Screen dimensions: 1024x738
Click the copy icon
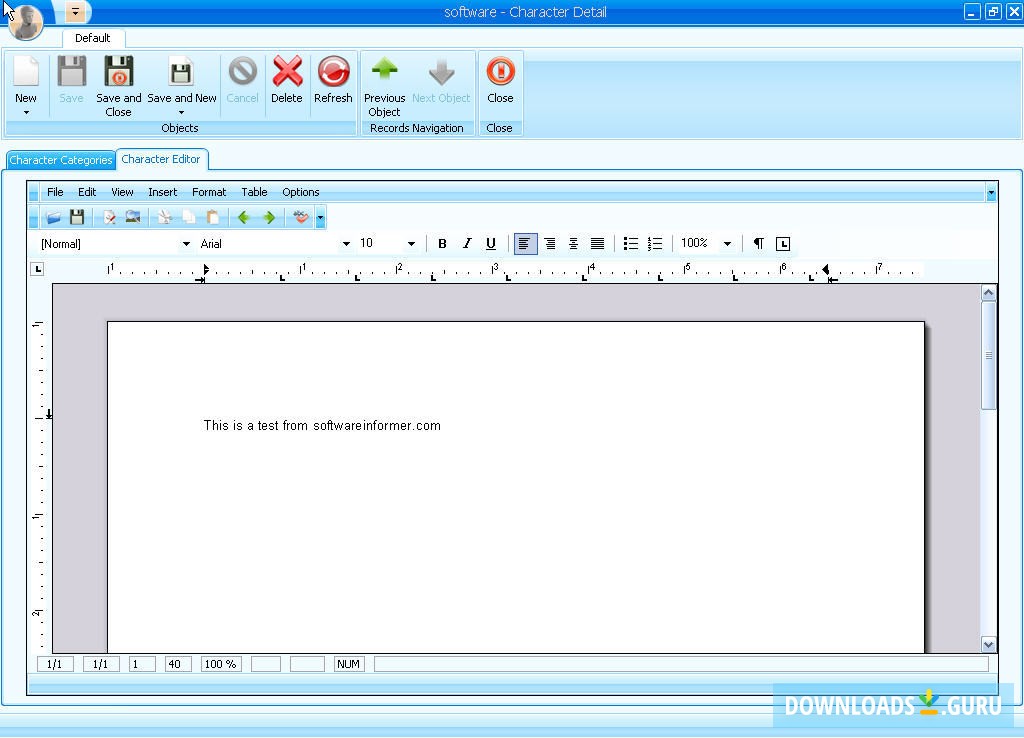click(189, 217)
